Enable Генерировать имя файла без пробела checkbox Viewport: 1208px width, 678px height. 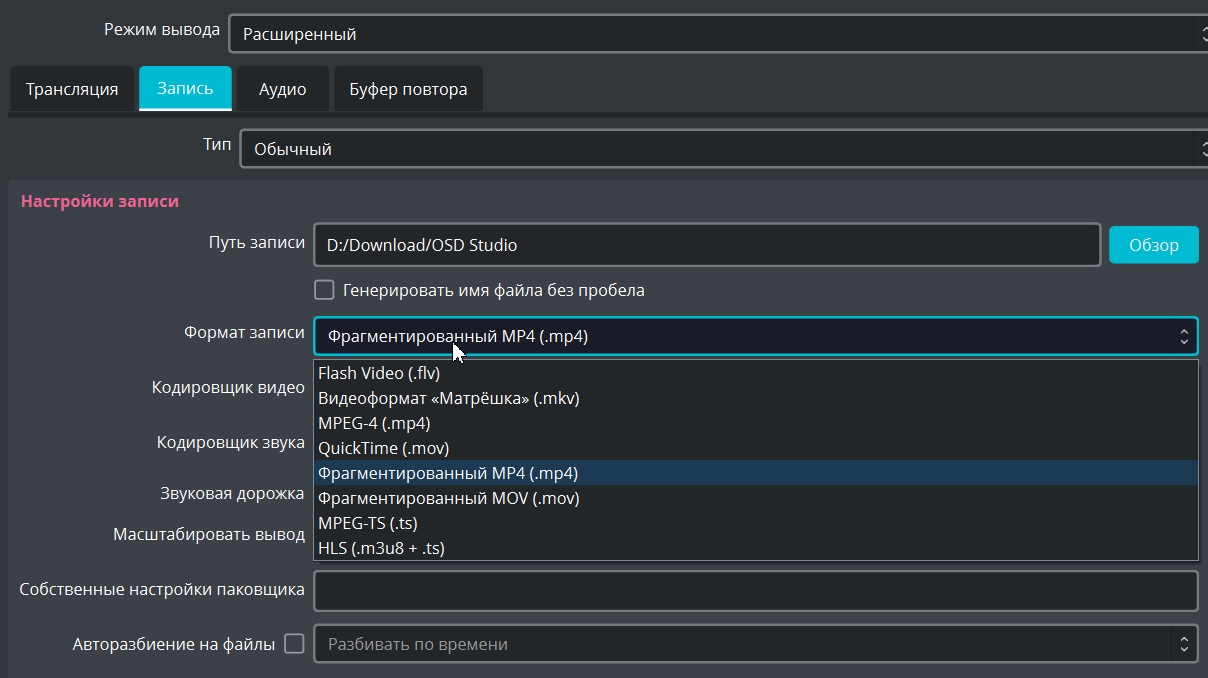tap(324, 290)
